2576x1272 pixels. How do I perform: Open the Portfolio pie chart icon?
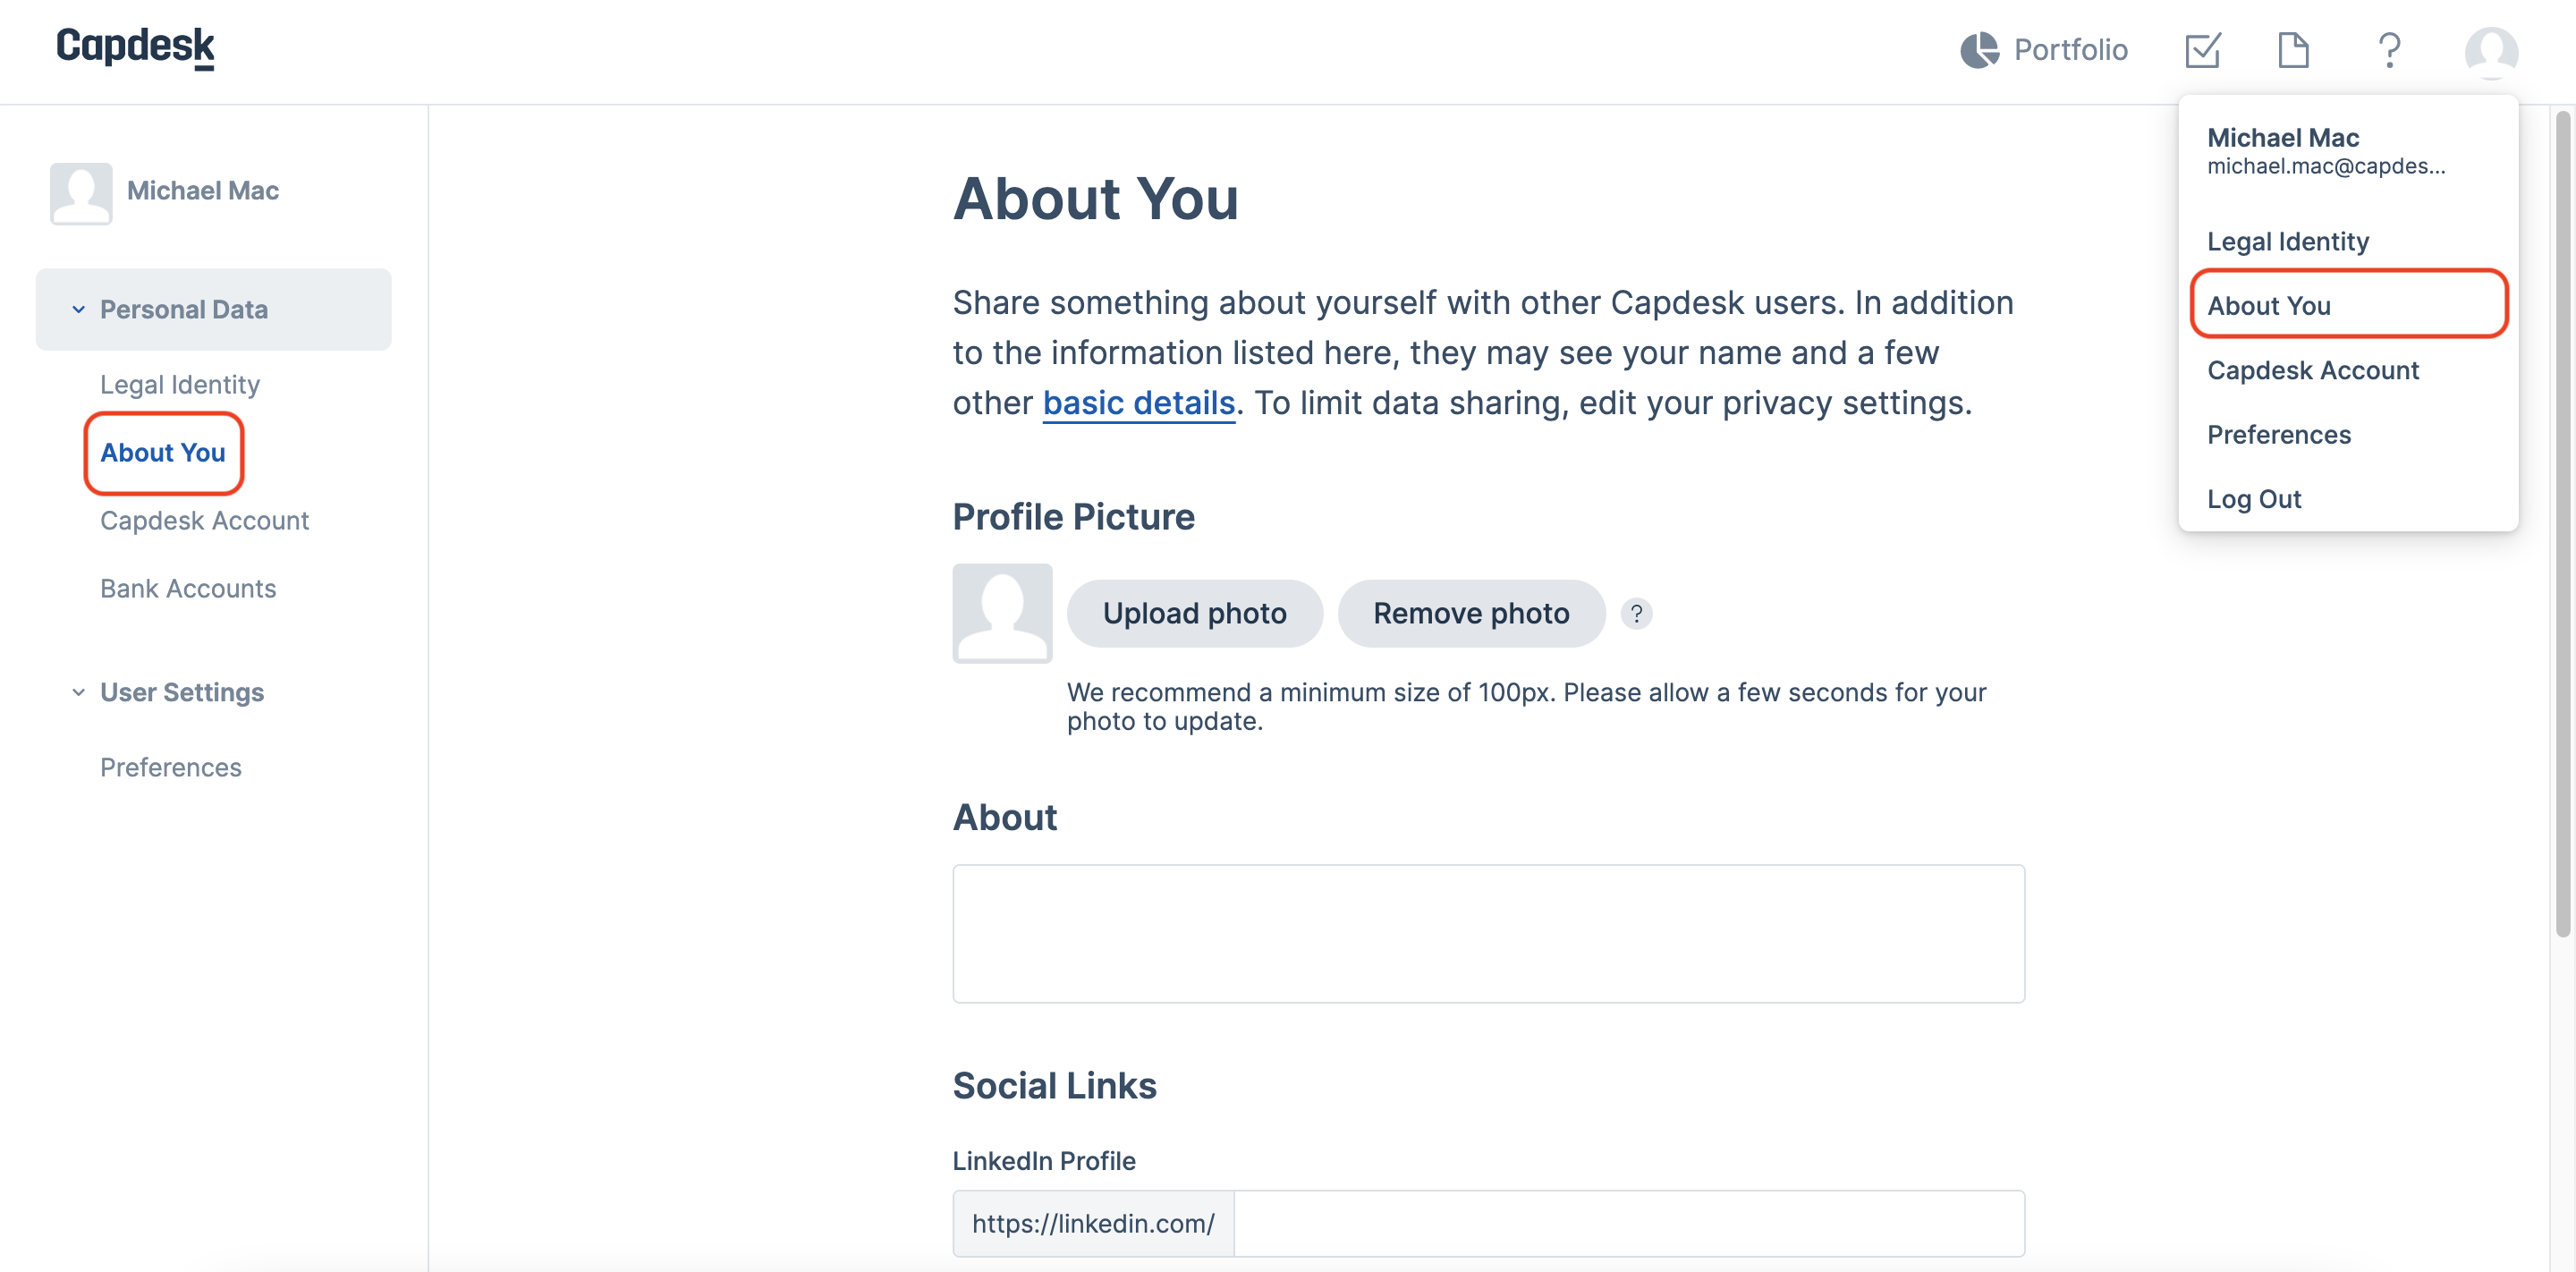[x=1978, y=50]
